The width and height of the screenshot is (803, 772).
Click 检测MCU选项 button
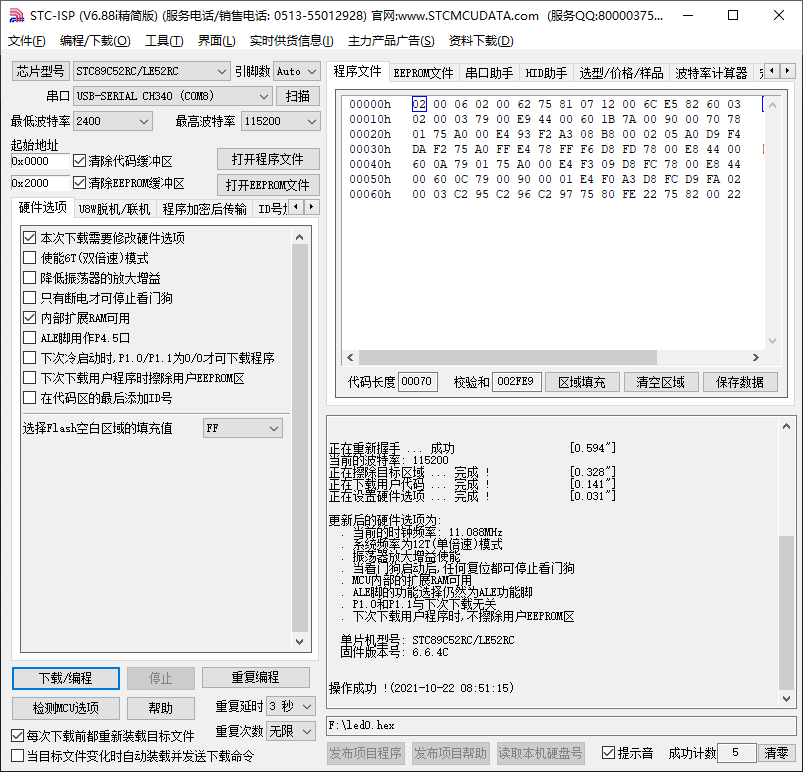66,708
